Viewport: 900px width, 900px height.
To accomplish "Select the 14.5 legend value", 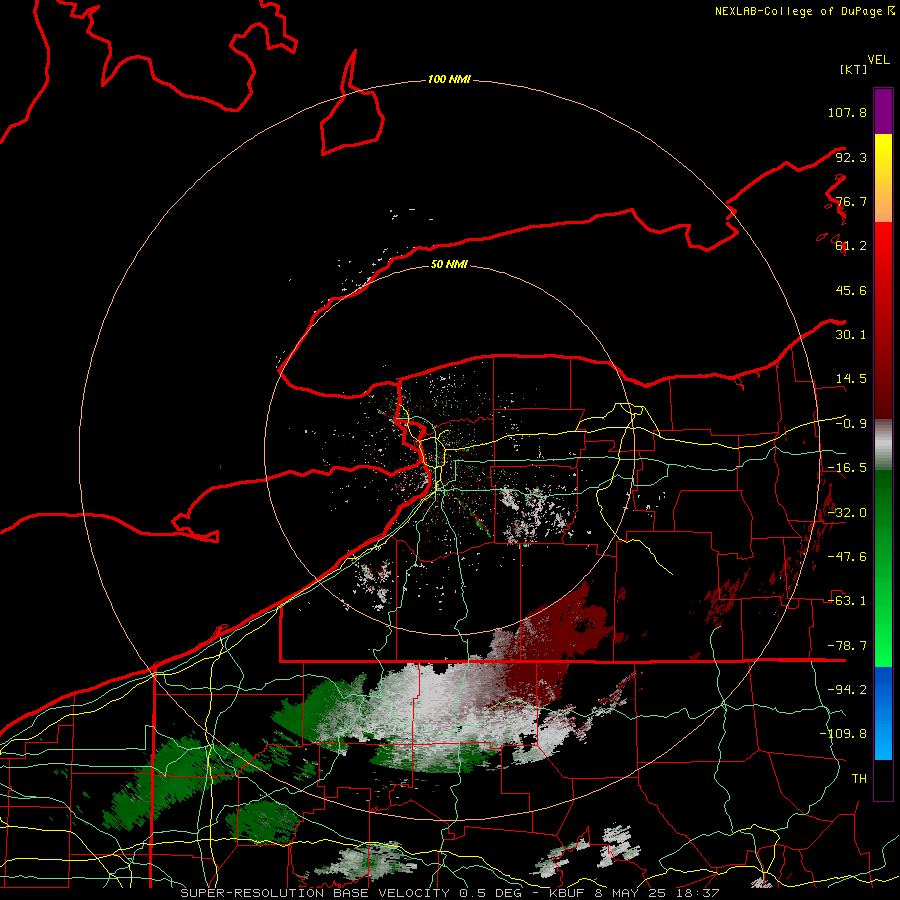I will [x=851, y=379].
